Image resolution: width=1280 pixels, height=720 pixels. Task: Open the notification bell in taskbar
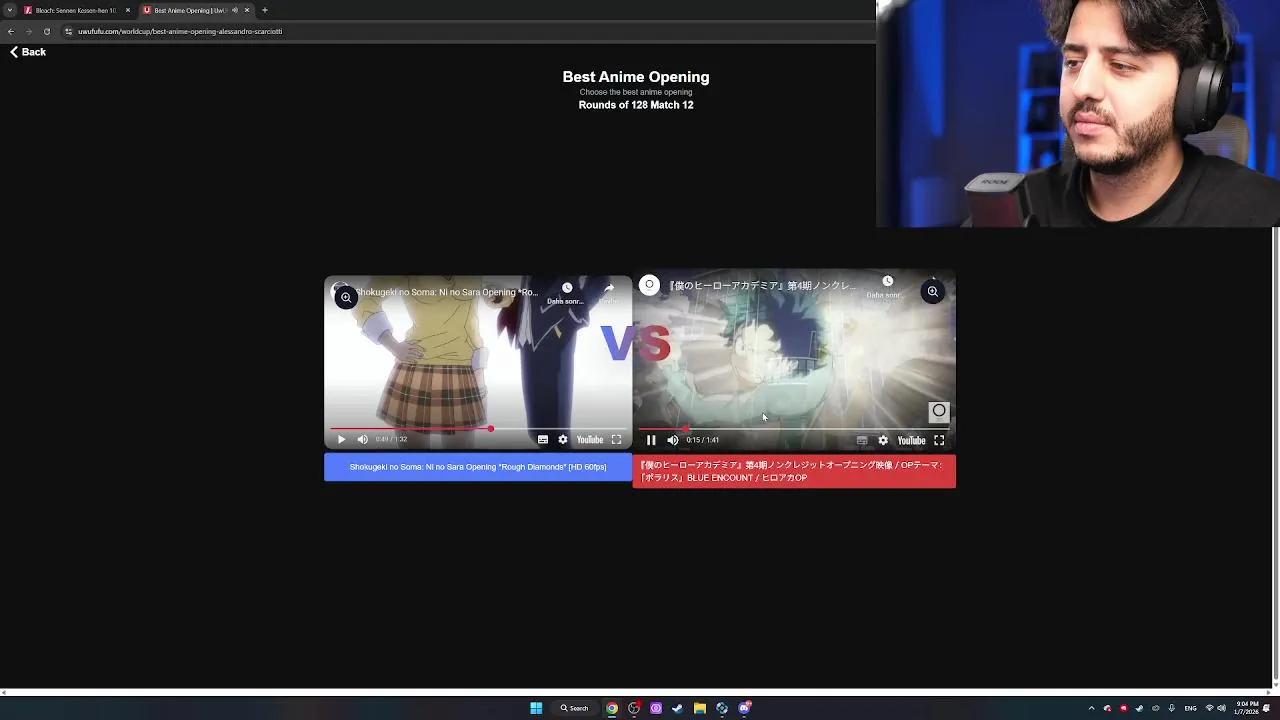(1267, 708)
